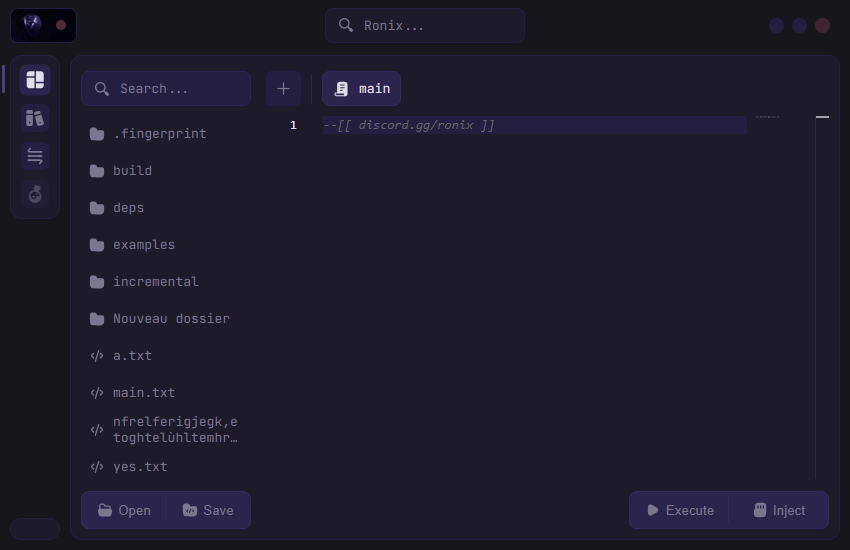
Task: Click the Inject button
Action: pos(779,510)
